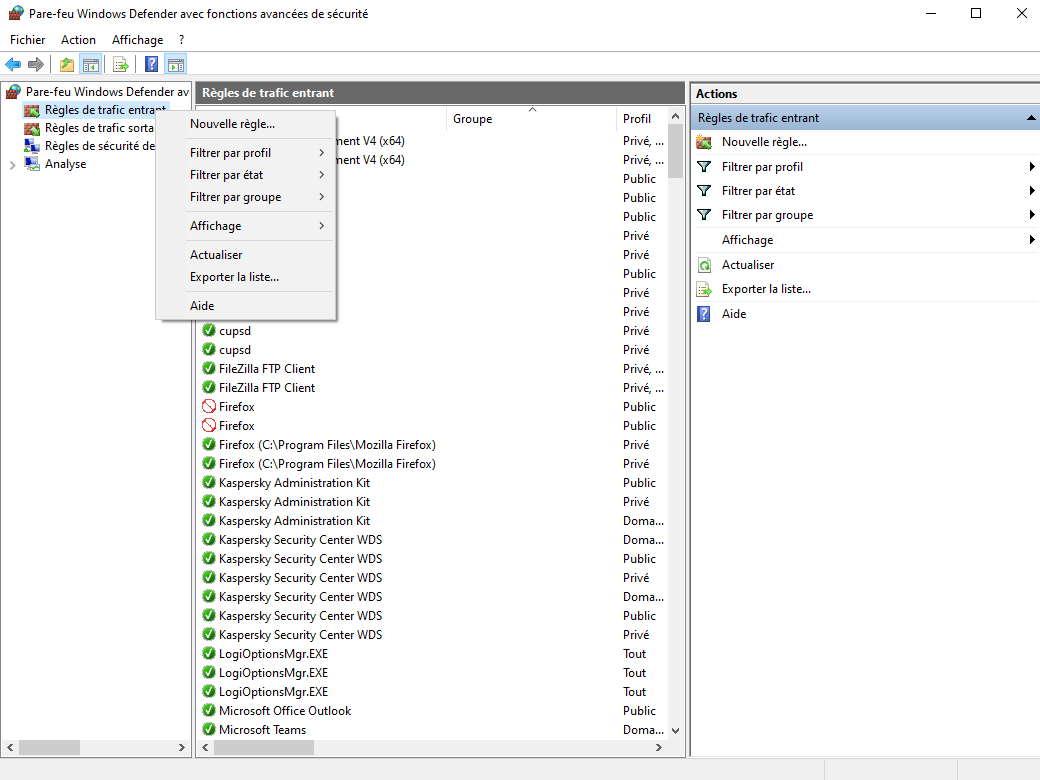Open the ? help menu
Screen dimensions: 1040x780
tap(181, 40)
